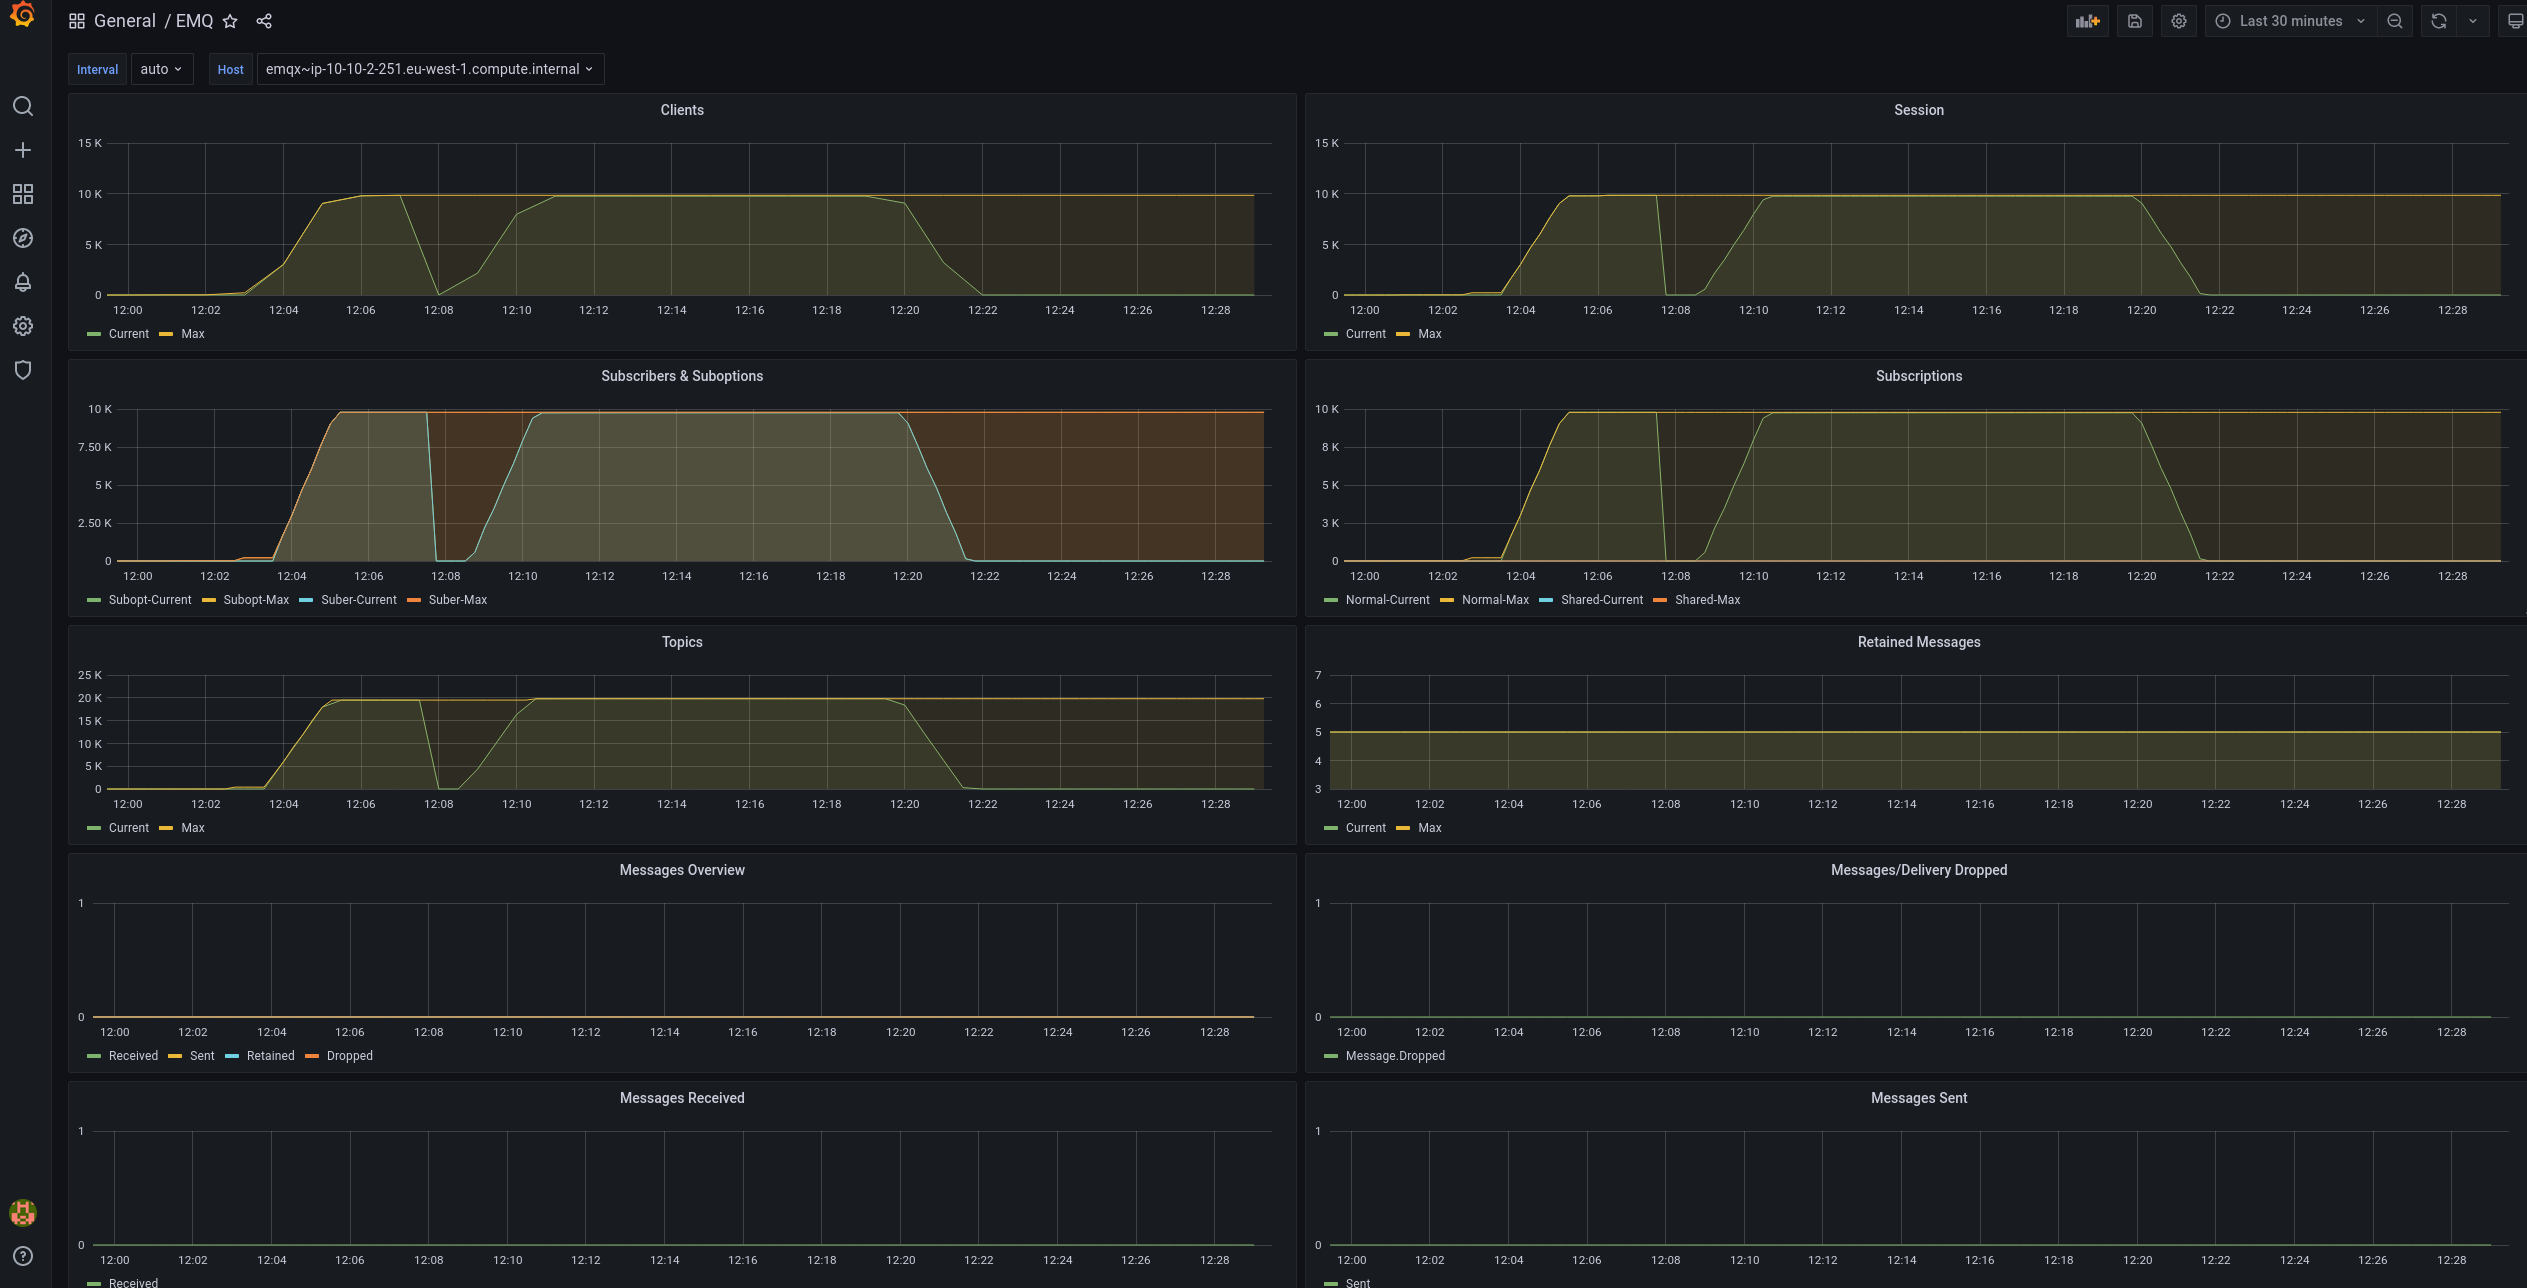
Task: Open the Last 30 minutes time picker
Action: pyautogui.click(x=2290, y=21)
